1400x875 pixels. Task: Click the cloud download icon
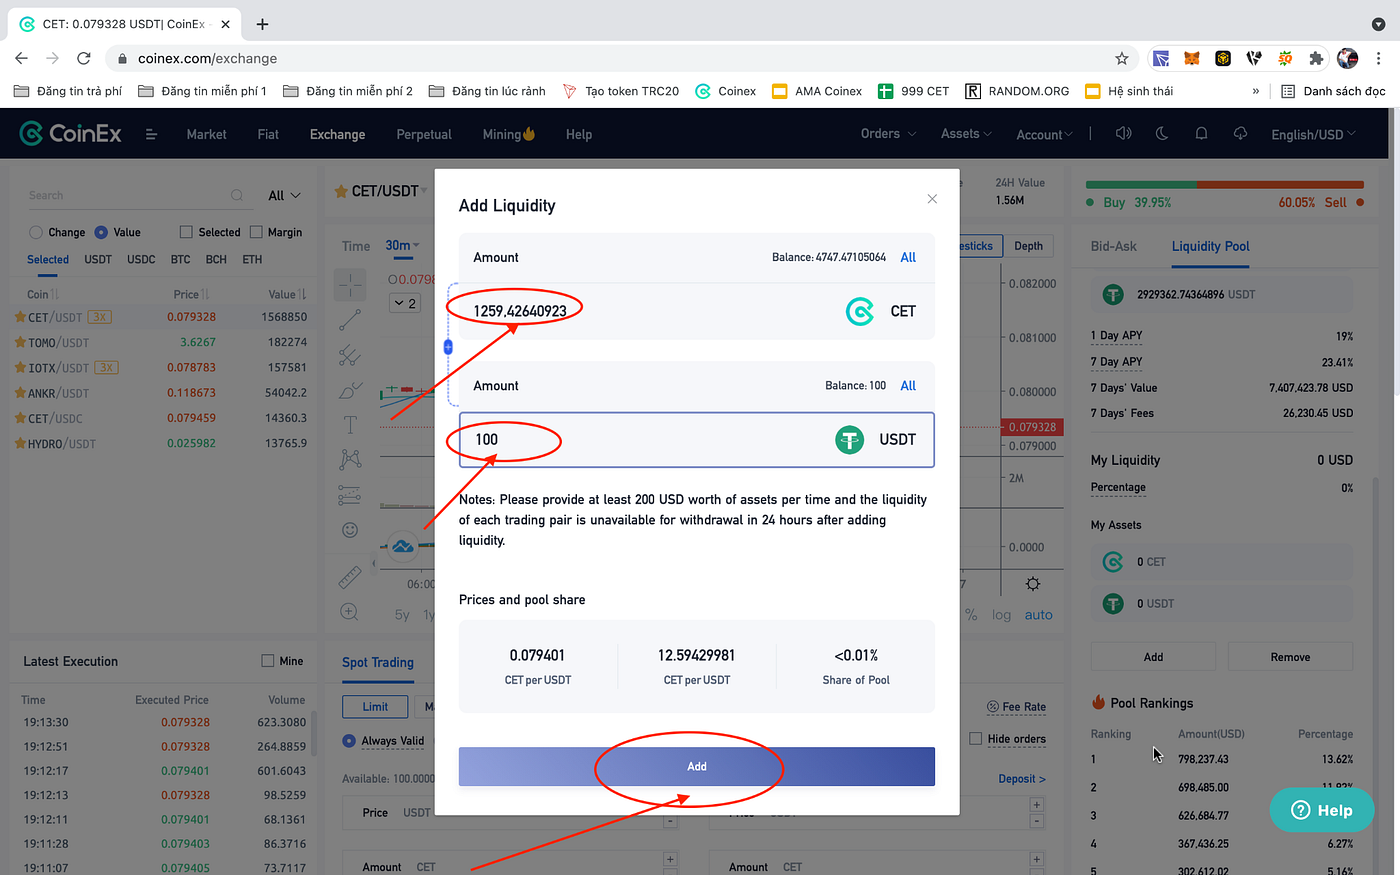tap(1240, 133)
